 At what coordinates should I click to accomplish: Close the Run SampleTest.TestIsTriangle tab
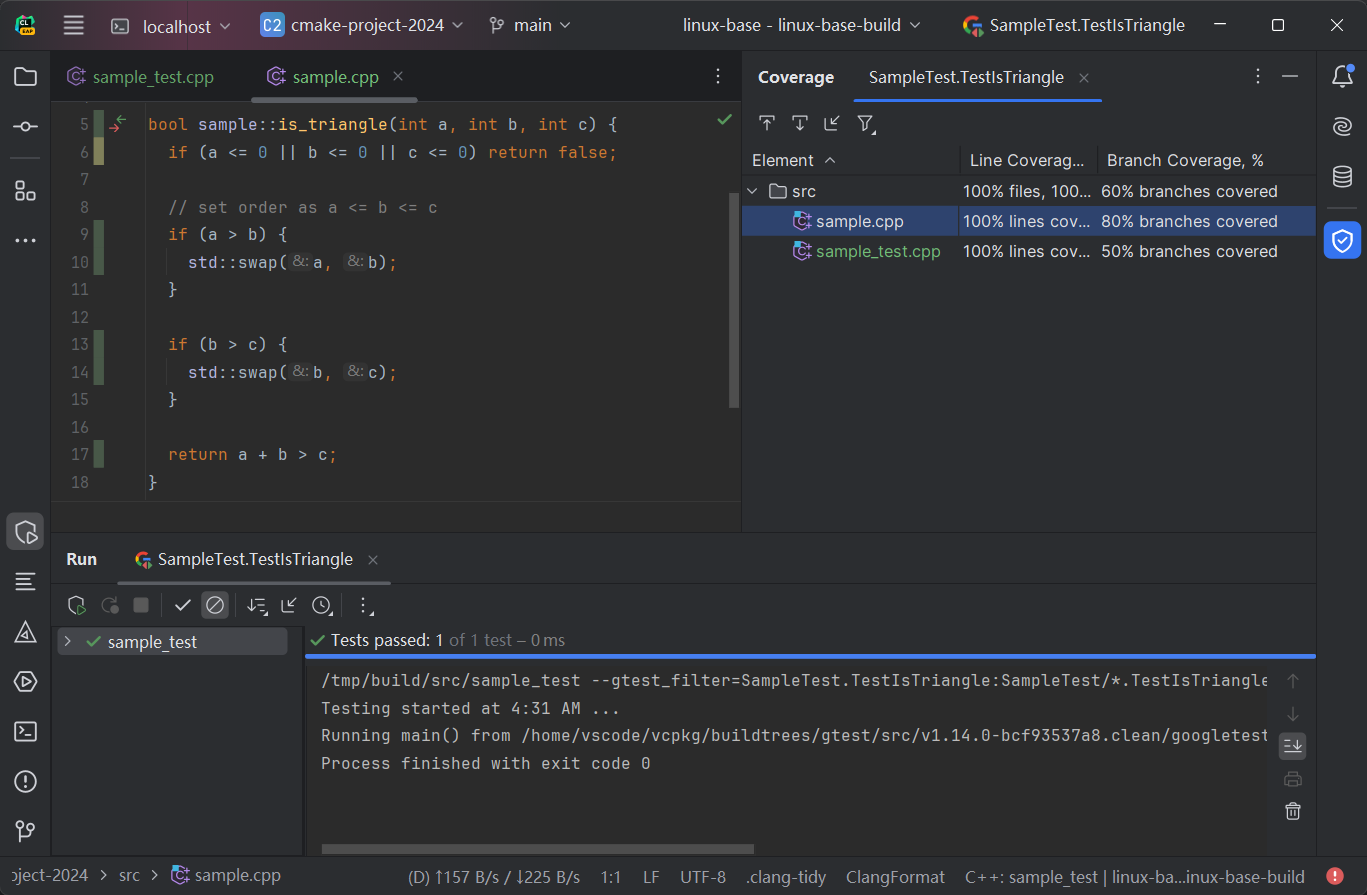[373, 559]
